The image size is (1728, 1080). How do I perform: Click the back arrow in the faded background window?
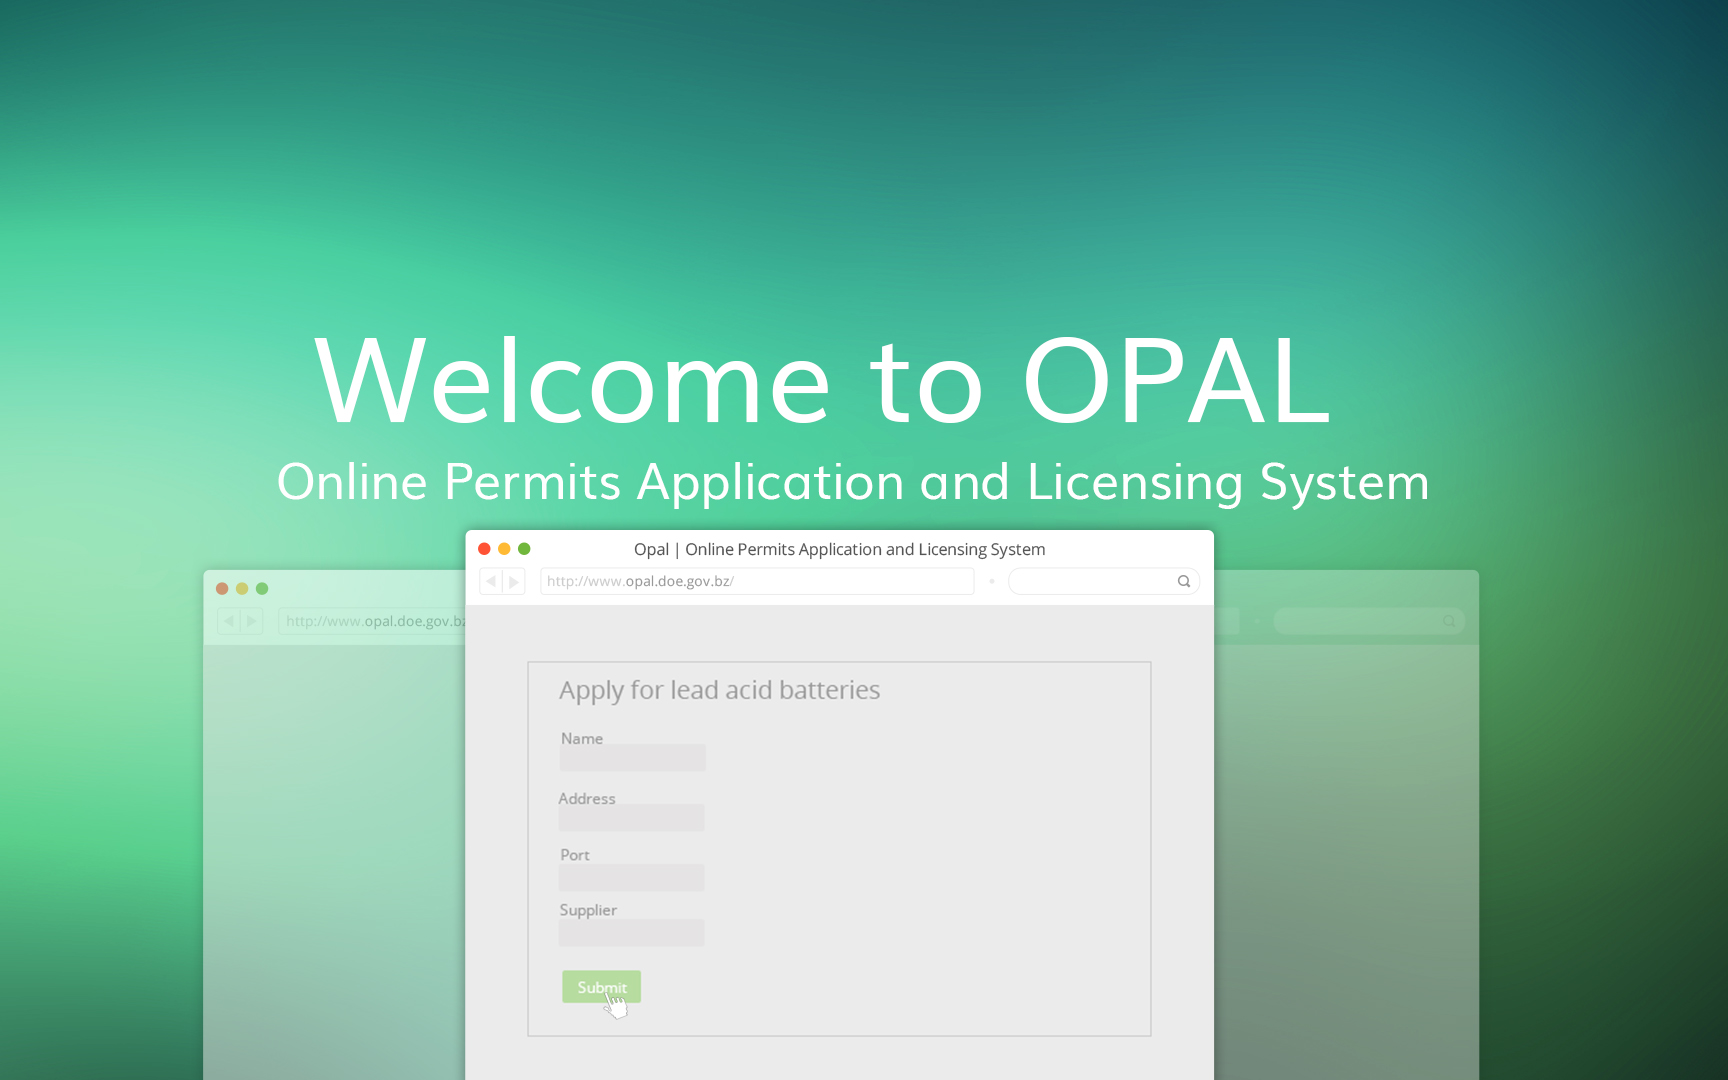coord(229,621)
